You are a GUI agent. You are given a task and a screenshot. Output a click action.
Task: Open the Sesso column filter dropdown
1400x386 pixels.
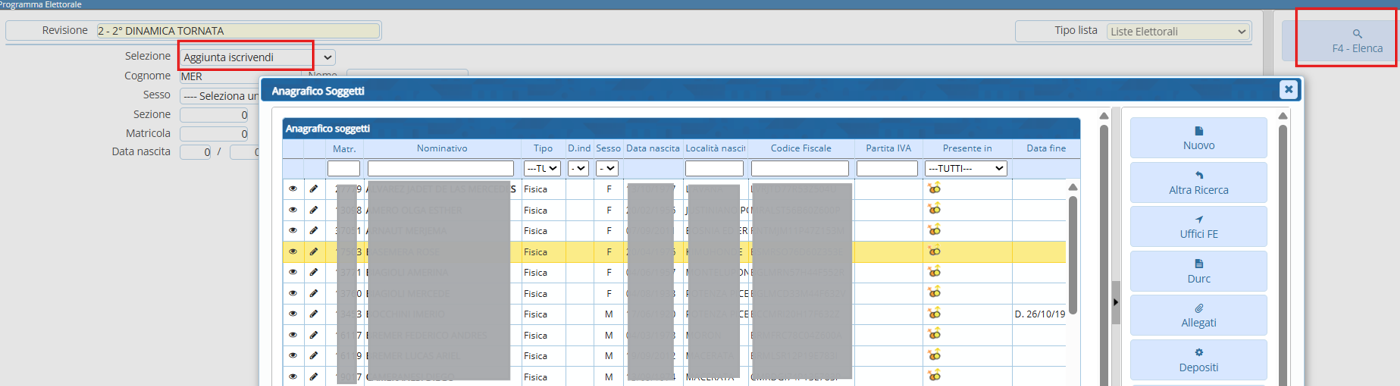click(607, 168)
